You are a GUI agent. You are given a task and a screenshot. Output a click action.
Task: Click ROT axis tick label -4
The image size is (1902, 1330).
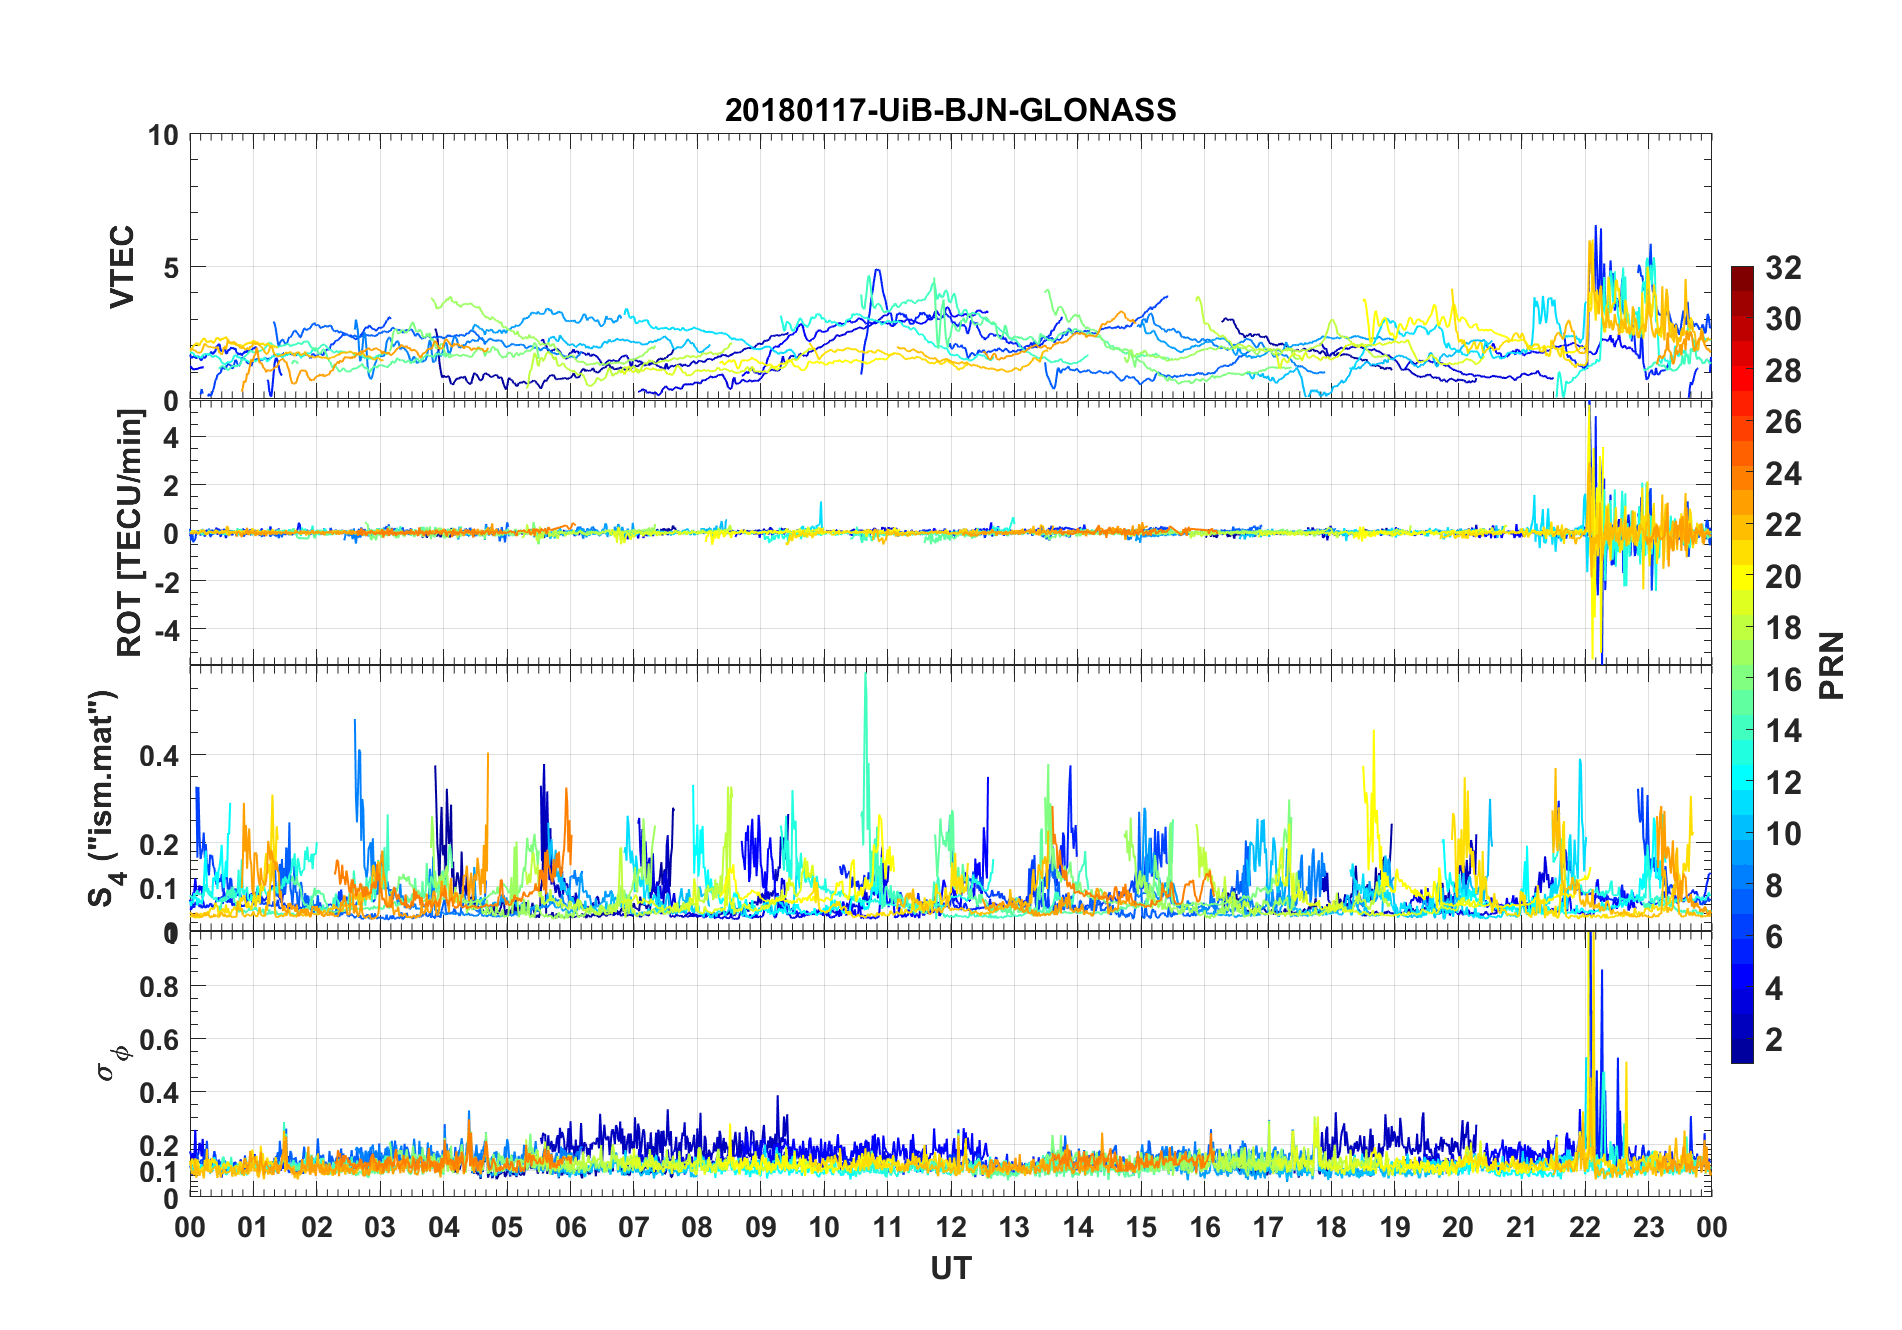click(x=166, y=630)
